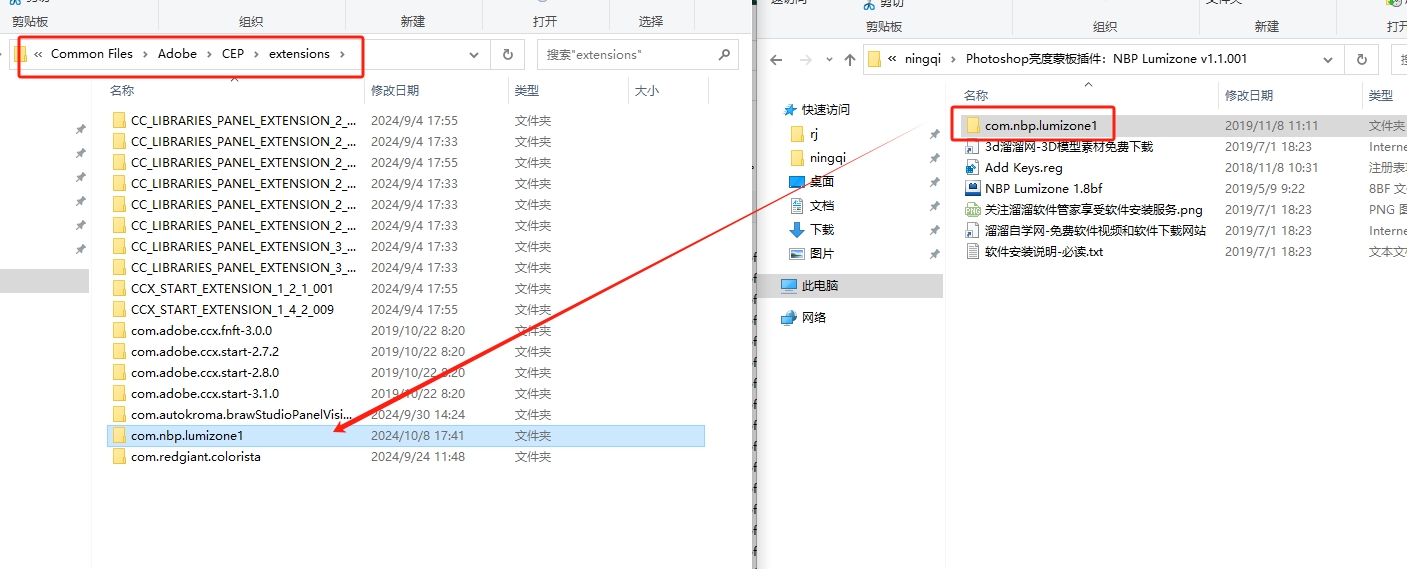Select folder icon of com.adobe.ccx.fnft-3.0.0

[x=120, y=330]
